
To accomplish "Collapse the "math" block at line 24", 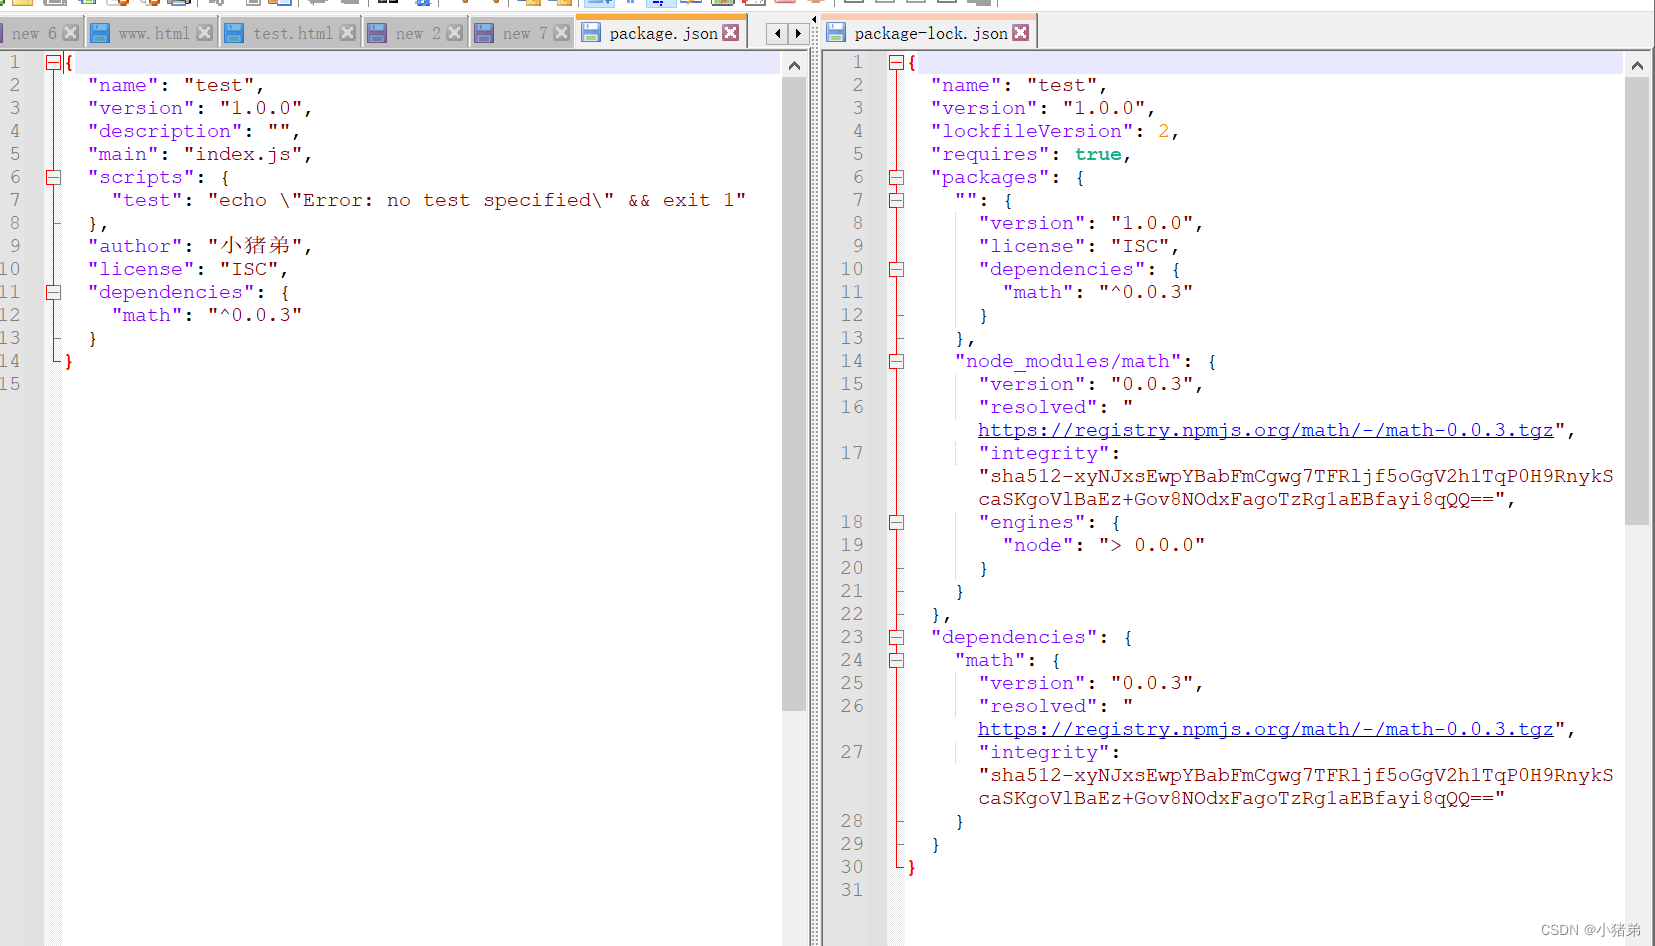I will [896, 660].
